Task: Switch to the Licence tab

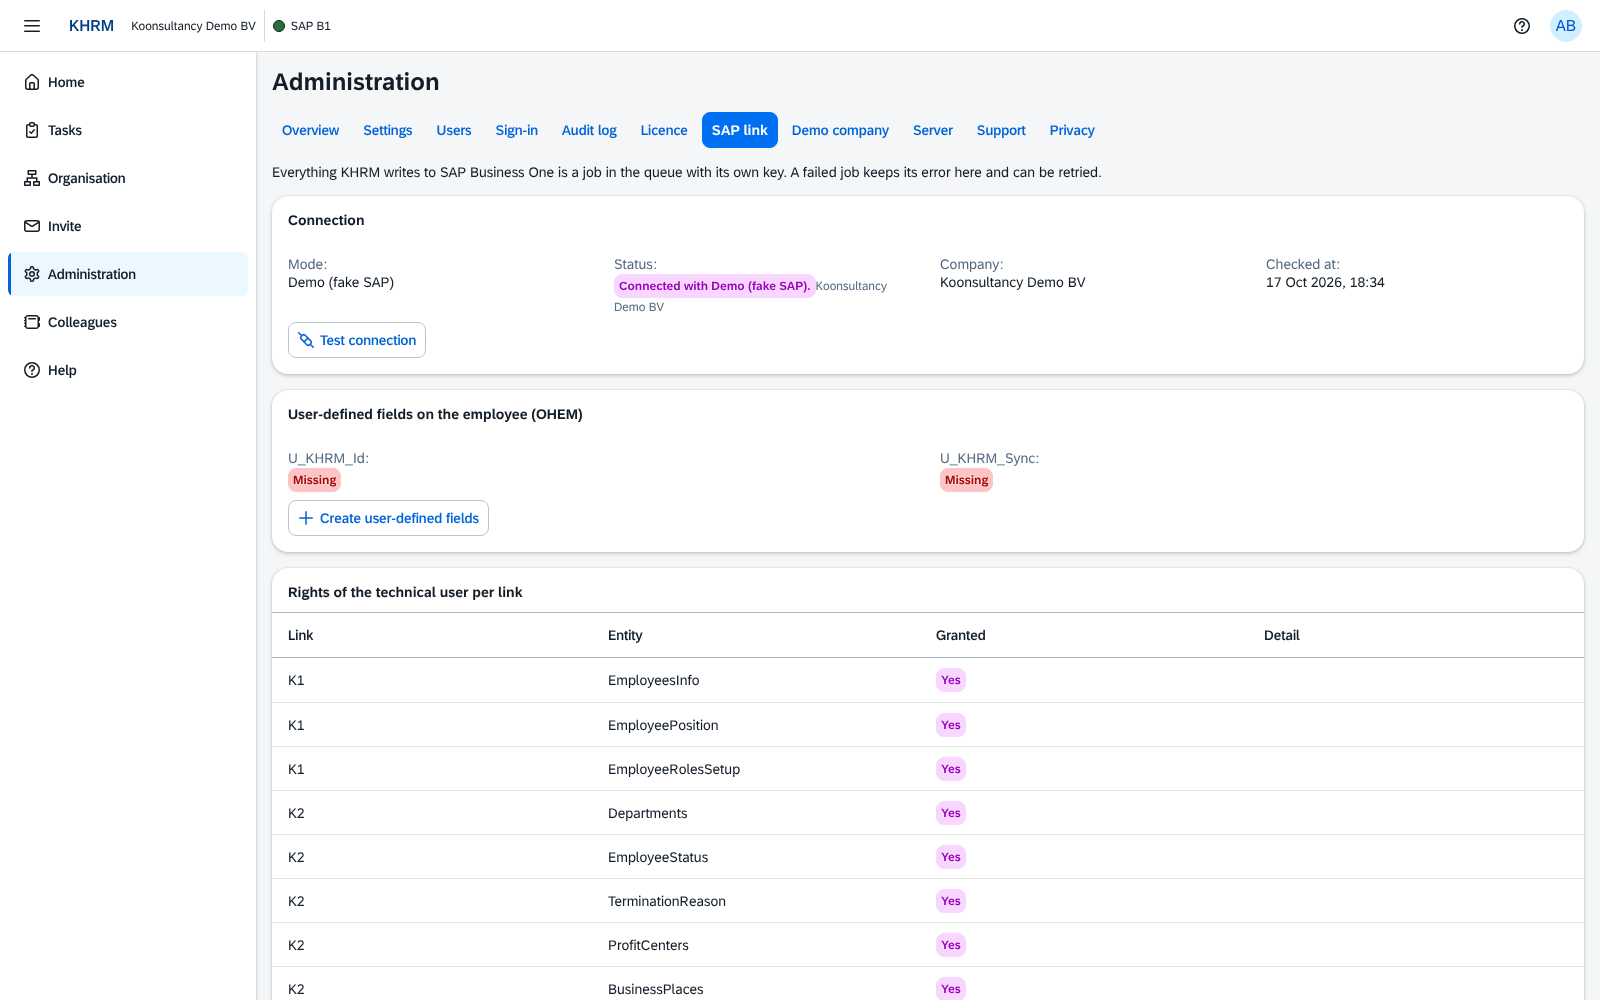Action: [x=664, y=130]
